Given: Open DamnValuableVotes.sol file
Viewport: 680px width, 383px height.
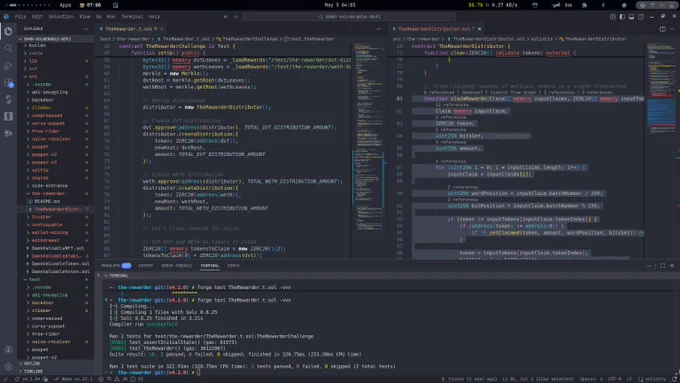Looking at the screenshot, I should click(x=56, y=272).
